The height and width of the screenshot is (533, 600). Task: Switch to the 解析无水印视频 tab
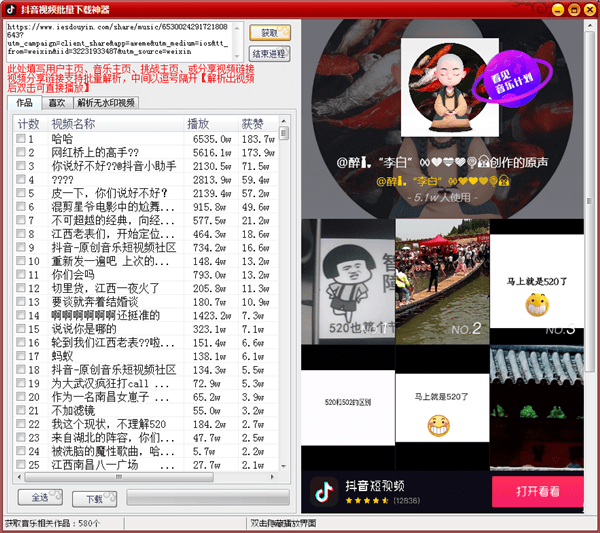106,103
